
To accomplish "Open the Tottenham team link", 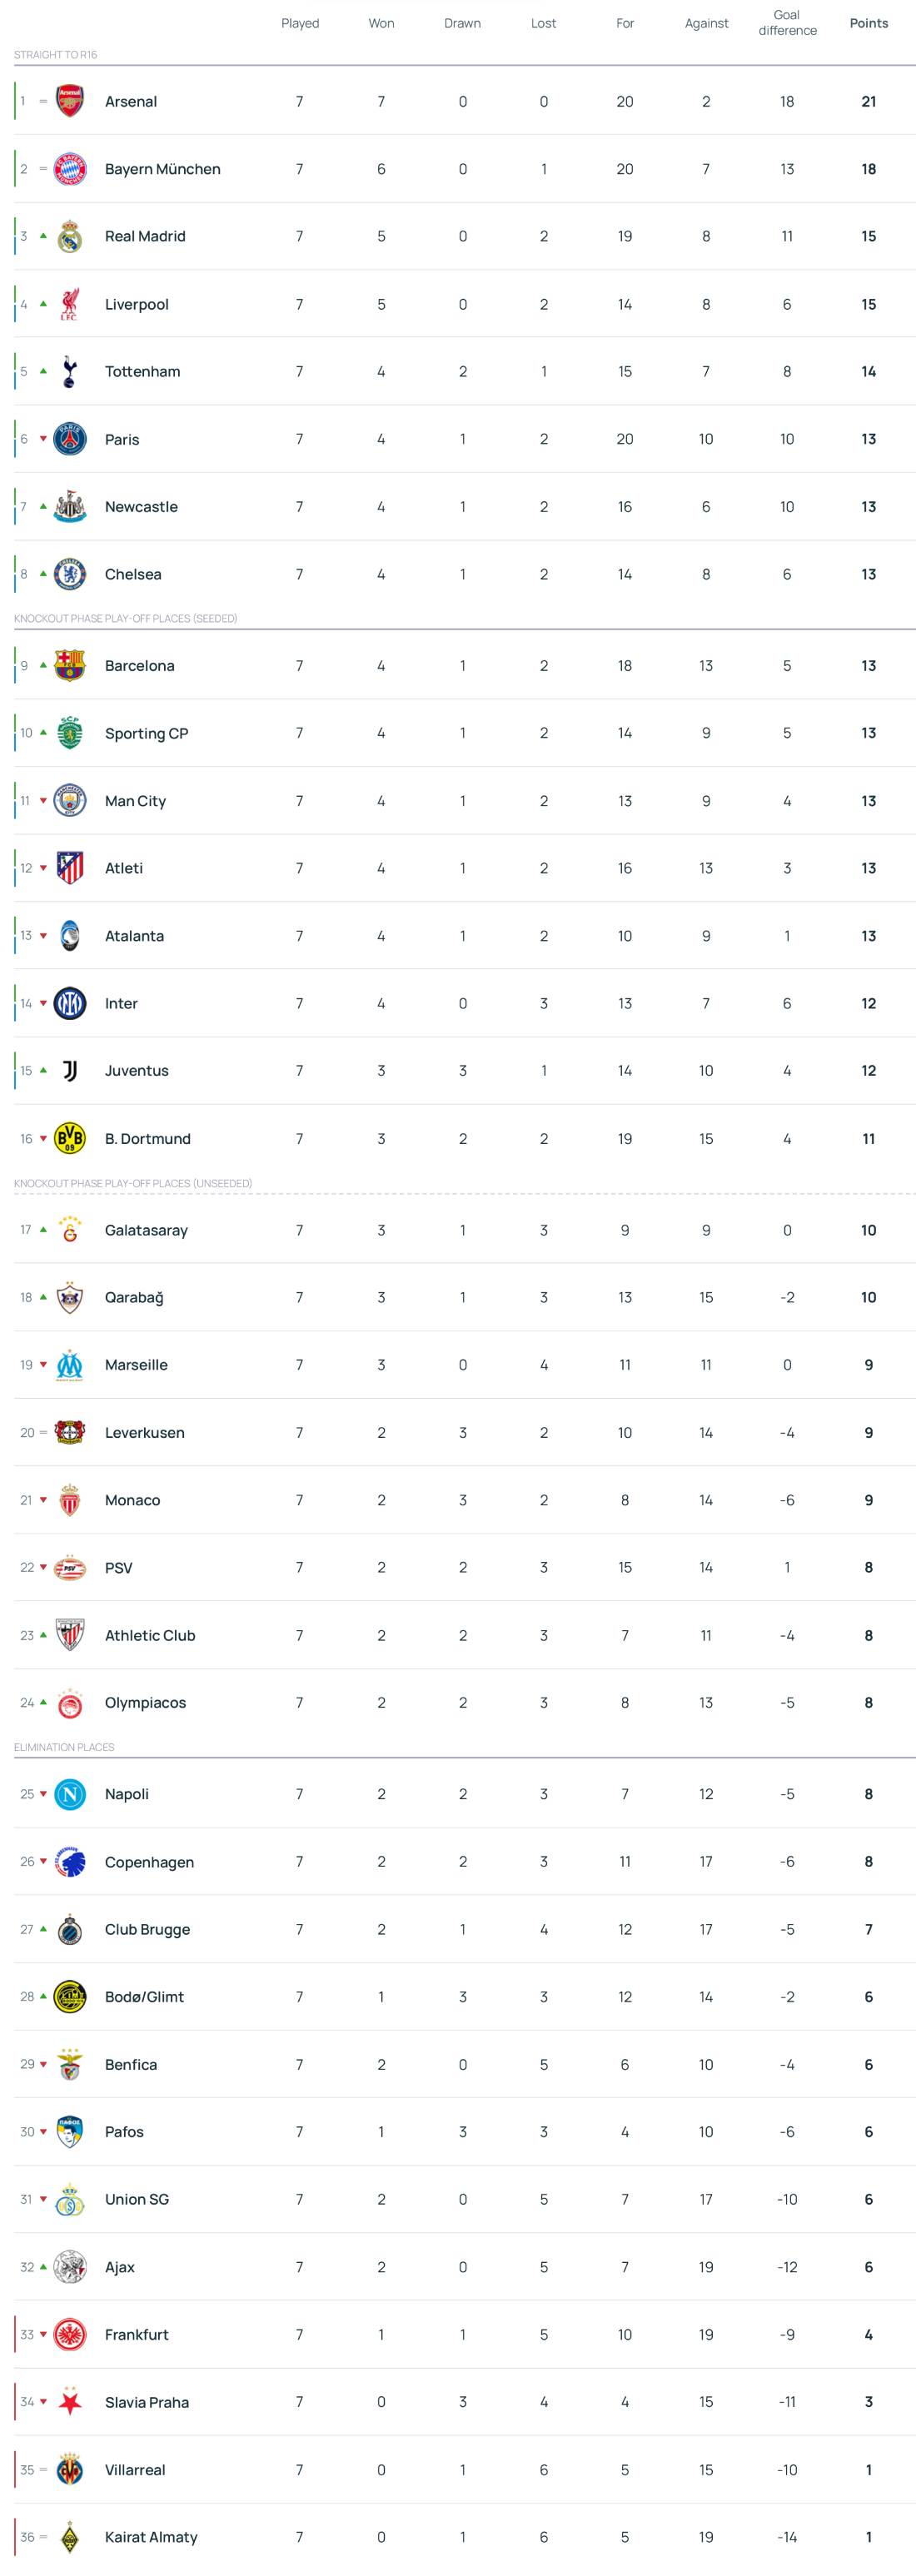I will 142,371.
